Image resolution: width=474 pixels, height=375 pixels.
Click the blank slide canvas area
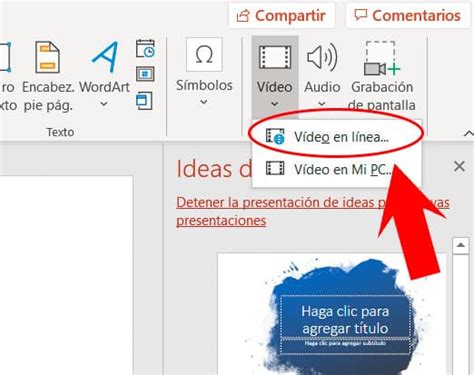[66, 275]
